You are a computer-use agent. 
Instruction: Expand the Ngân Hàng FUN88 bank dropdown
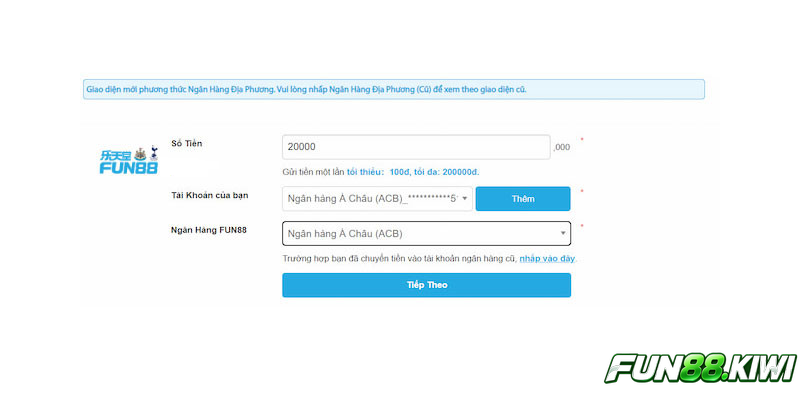427,234
